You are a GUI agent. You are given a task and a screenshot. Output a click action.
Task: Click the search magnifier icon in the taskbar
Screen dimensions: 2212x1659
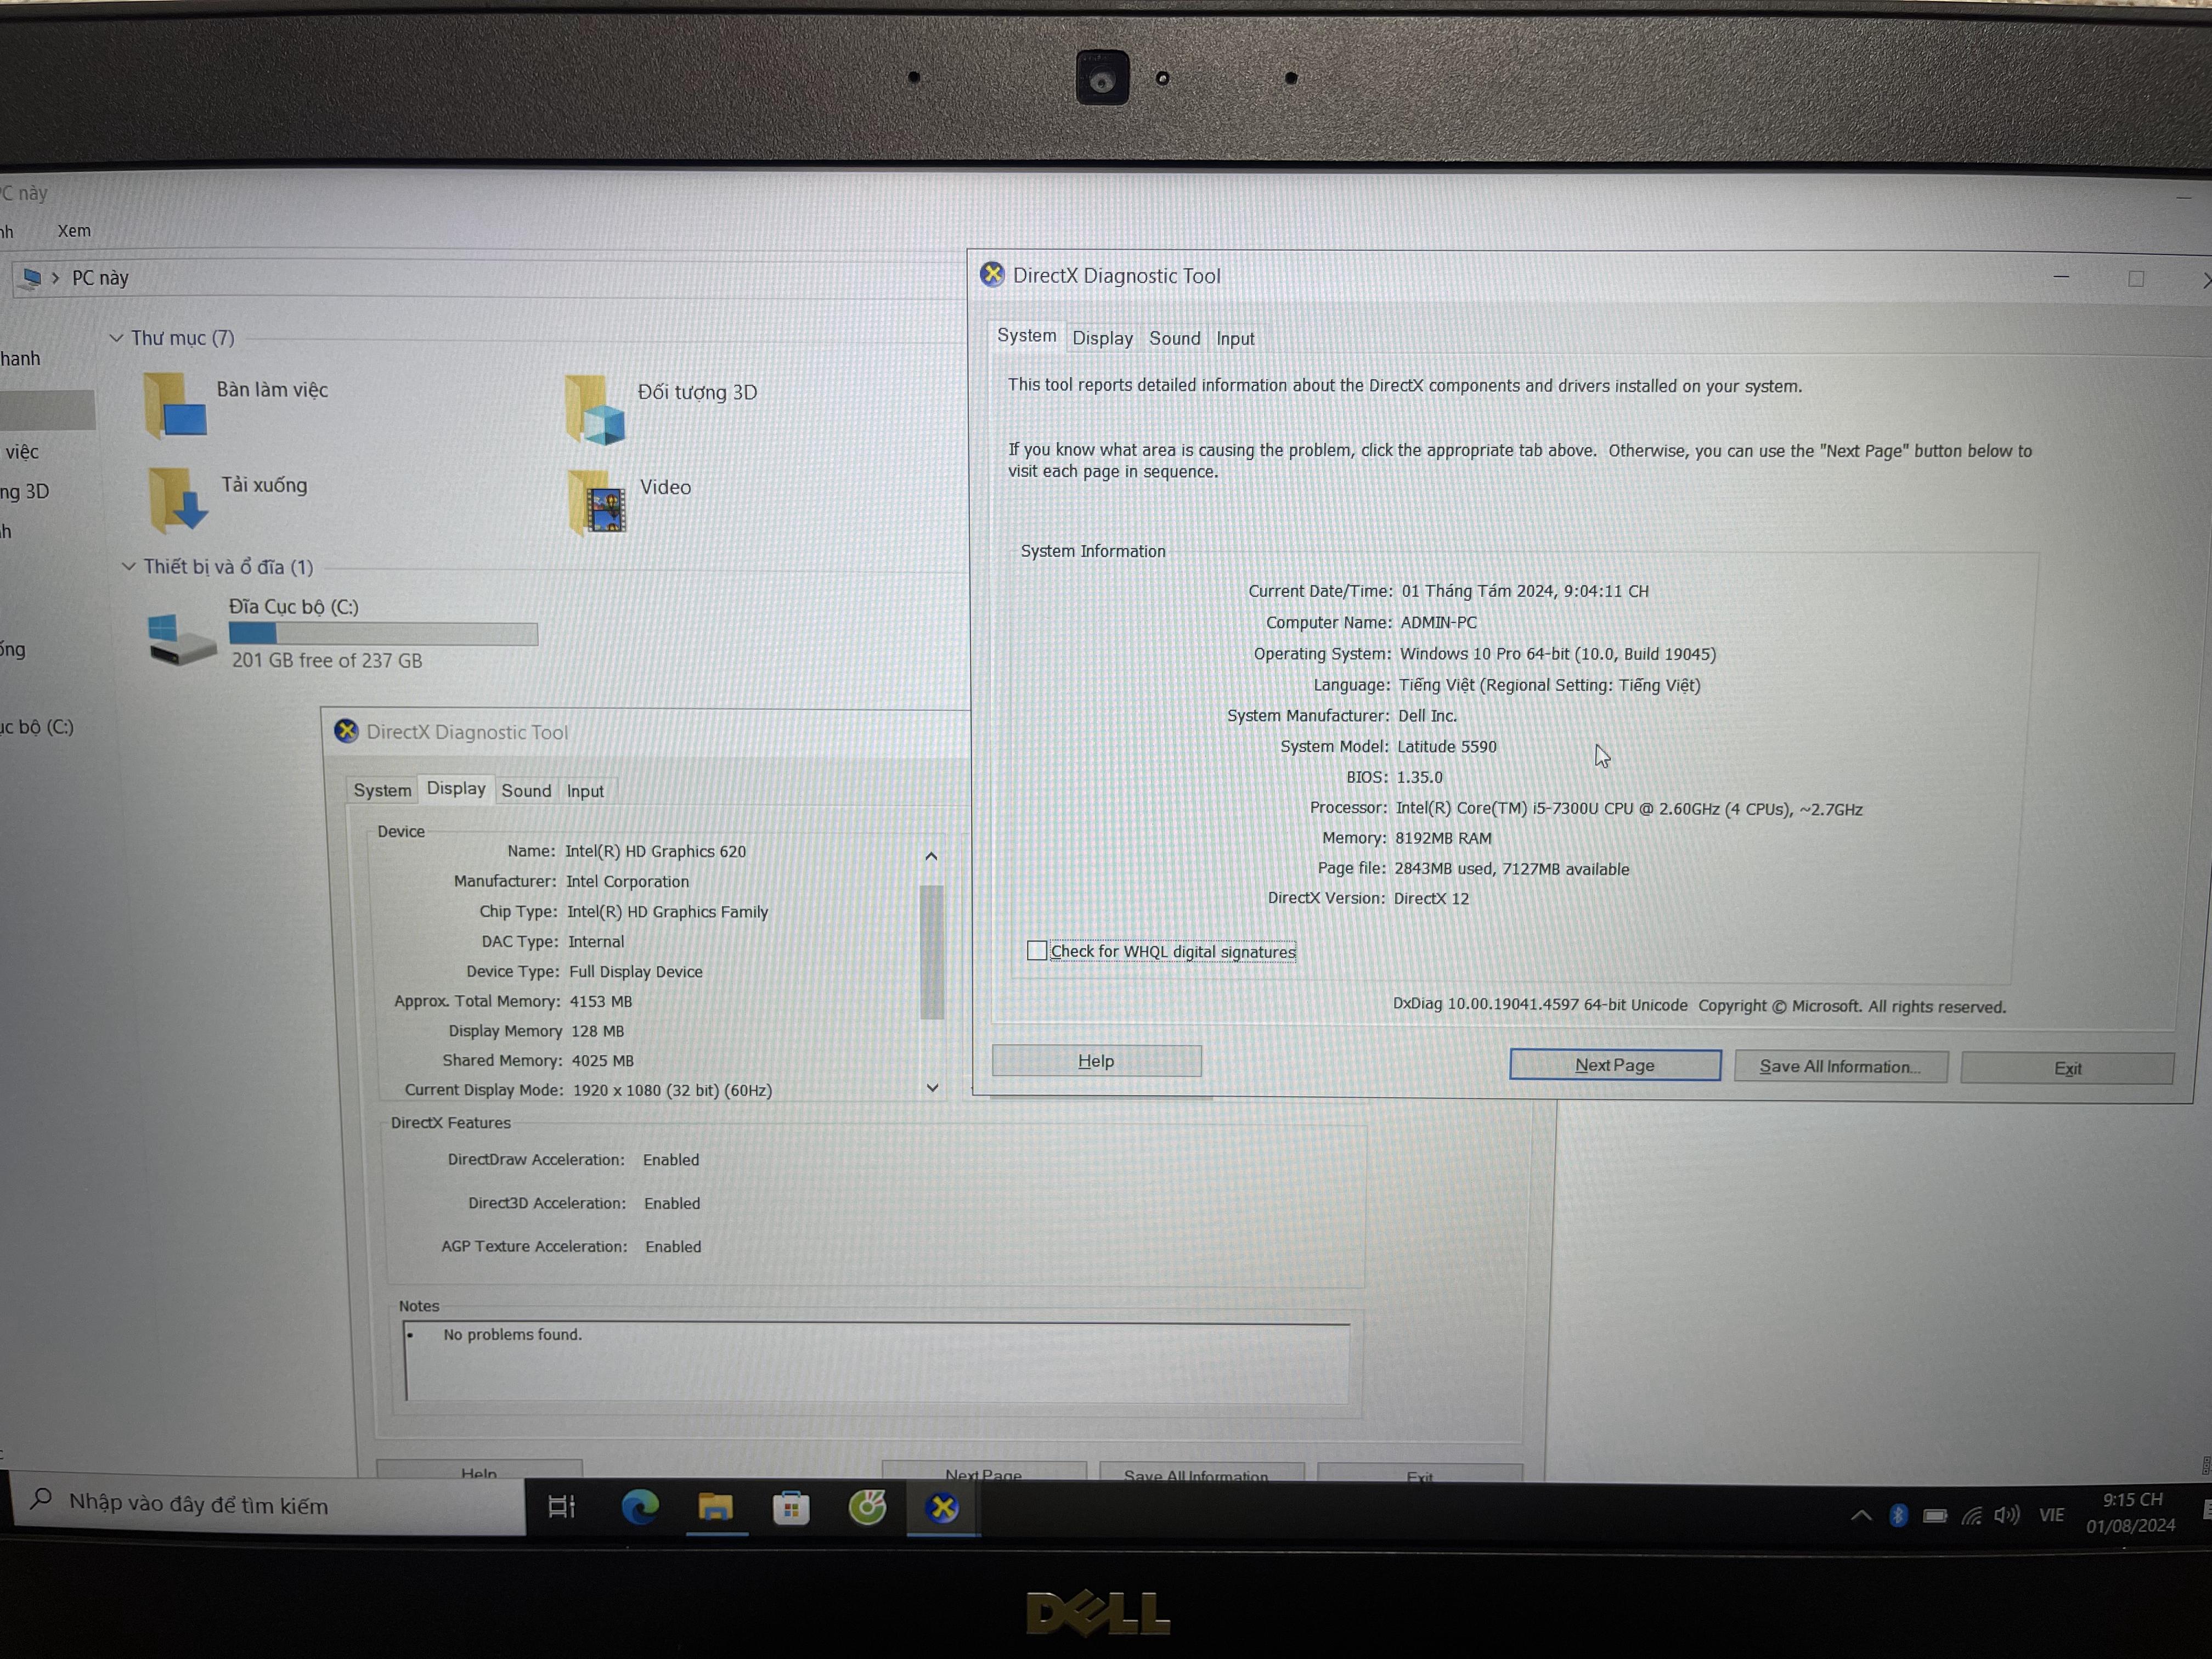[x=41, y=1499]
